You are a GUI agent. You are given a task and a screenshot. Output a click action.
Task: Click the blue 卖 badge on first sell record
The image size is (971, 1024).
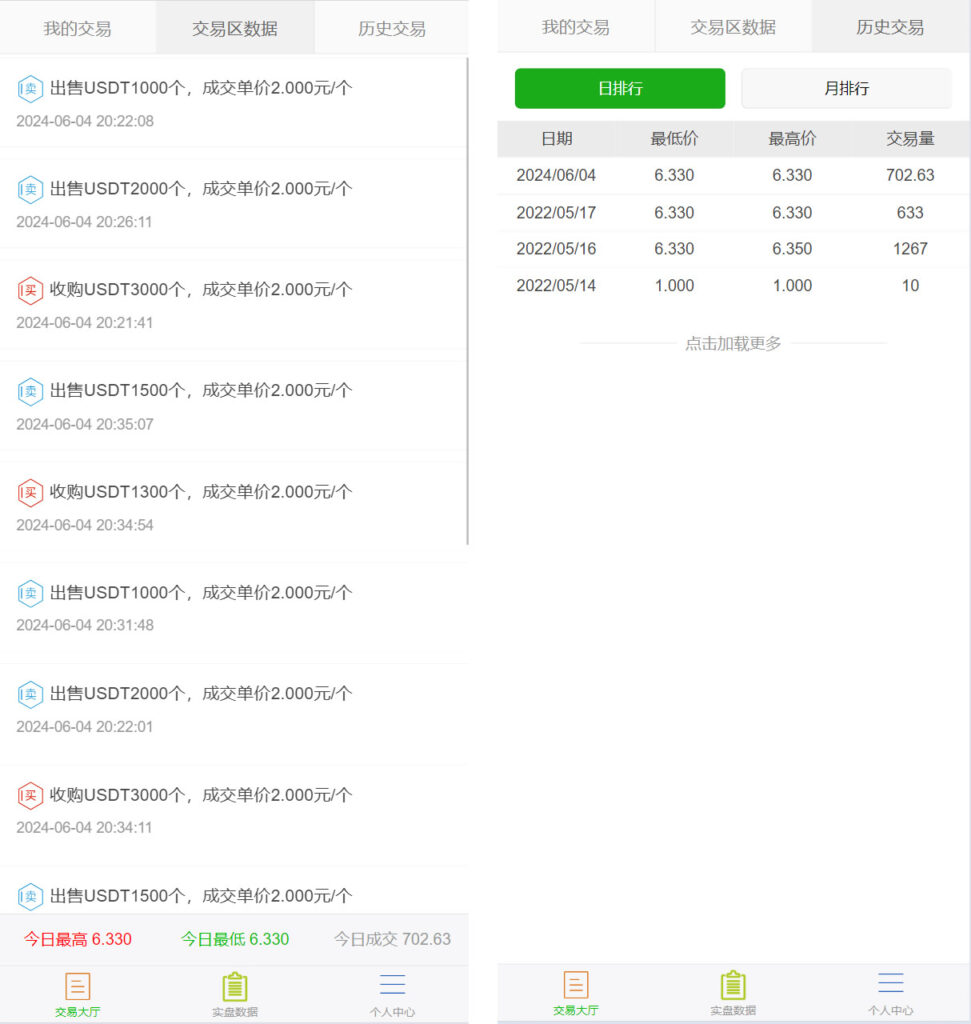[x=30, y=88]
